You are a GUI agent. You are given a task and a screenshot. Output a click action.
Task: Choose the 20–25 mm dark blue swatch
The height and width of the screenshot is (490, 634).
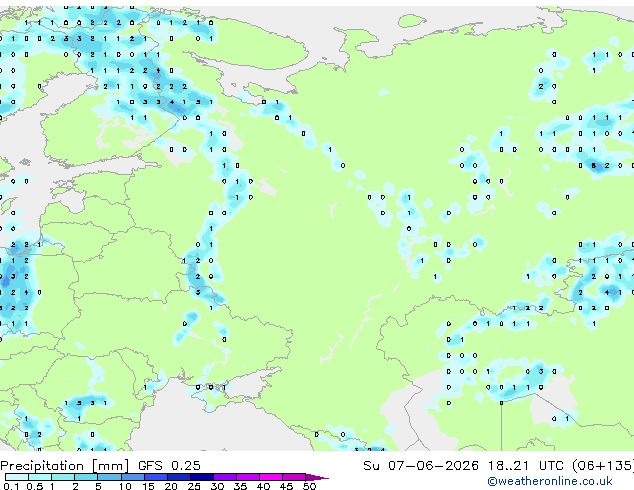[178, 477]
